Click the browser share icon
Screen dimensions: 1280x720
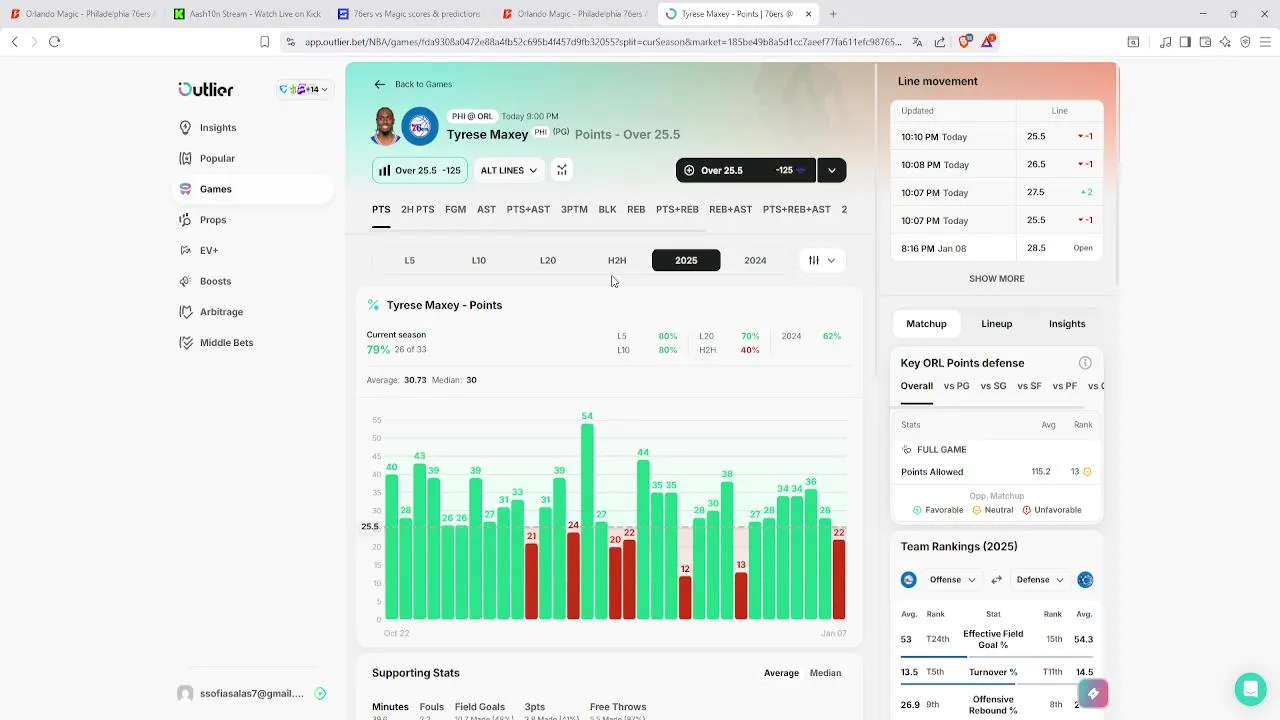point(940,42)
